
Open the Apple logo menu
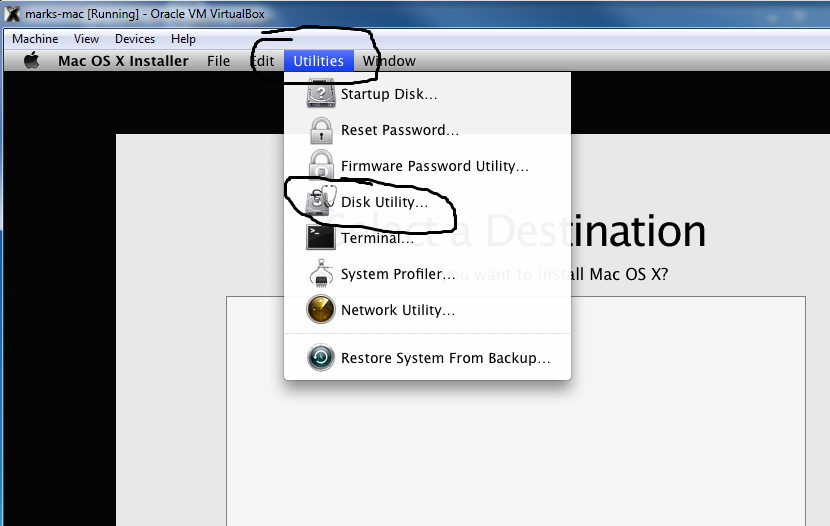[31, 61]
